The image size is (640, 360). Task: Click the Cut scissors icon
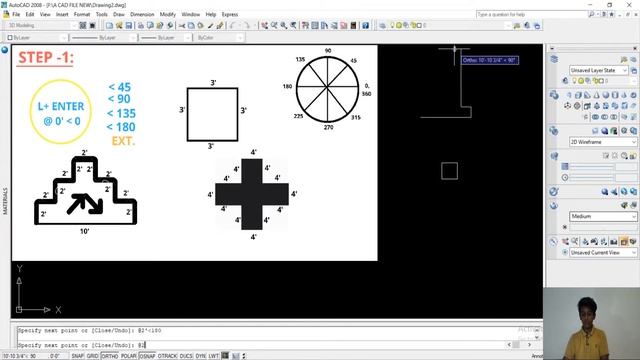[182, 25]
